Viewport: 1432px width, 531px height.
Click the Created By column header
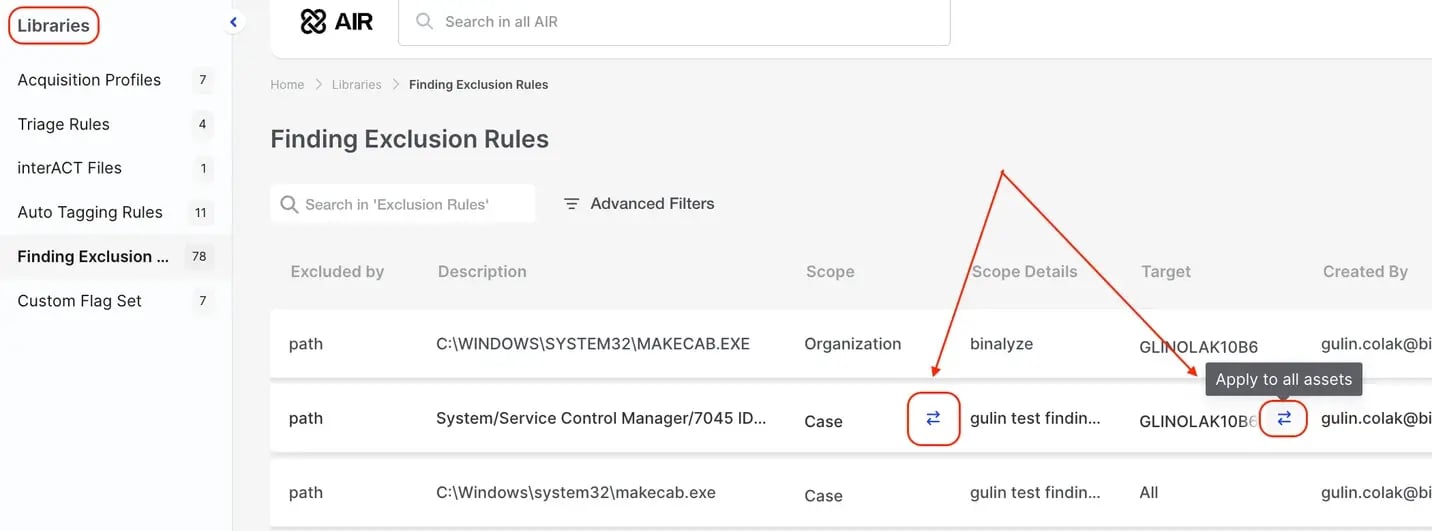(1365, 272)
